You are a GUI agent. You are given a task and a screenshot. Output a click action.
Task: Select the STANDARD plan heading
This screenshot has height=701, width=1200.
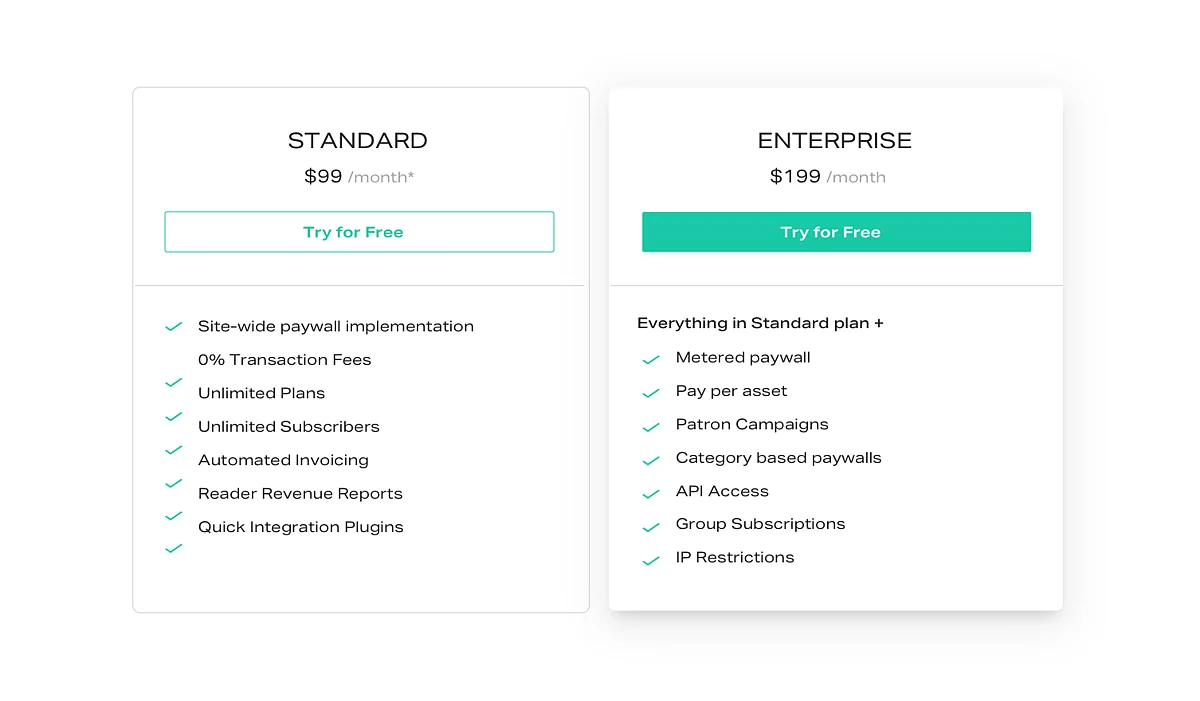click(x=358, y=141)
